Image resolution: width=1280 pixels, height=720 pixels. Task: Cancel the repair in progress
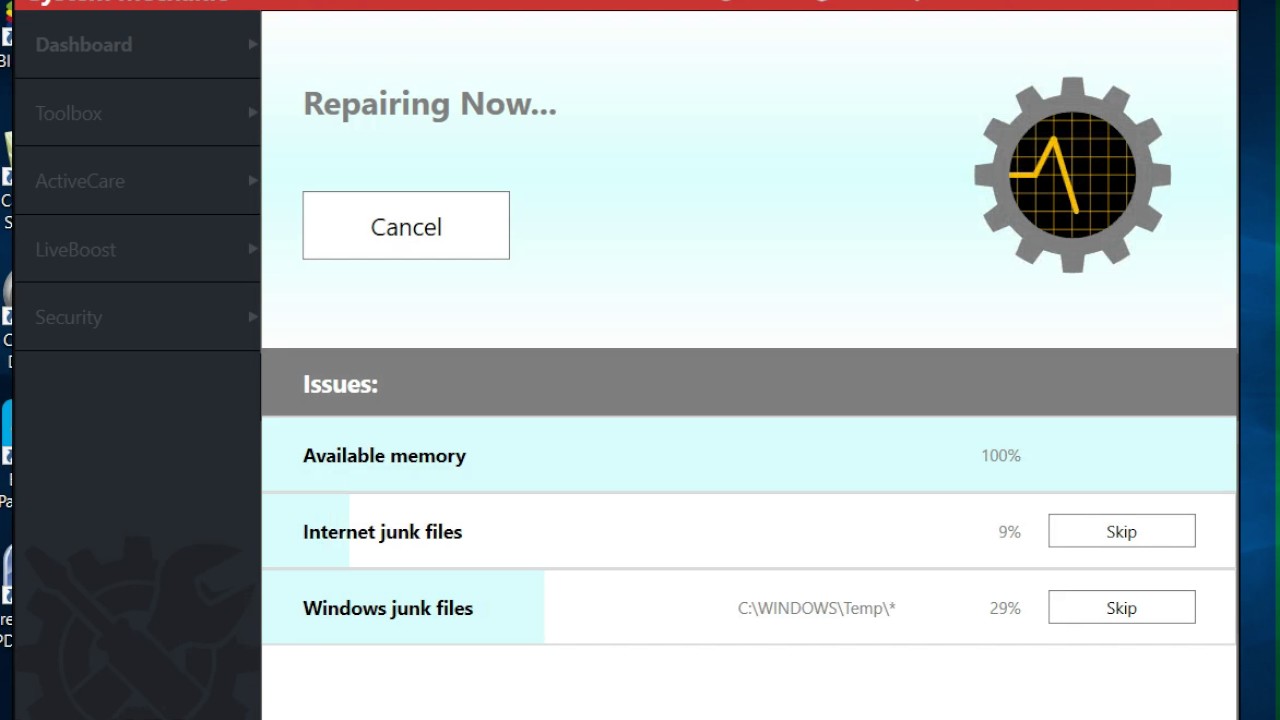pos(406,226)
